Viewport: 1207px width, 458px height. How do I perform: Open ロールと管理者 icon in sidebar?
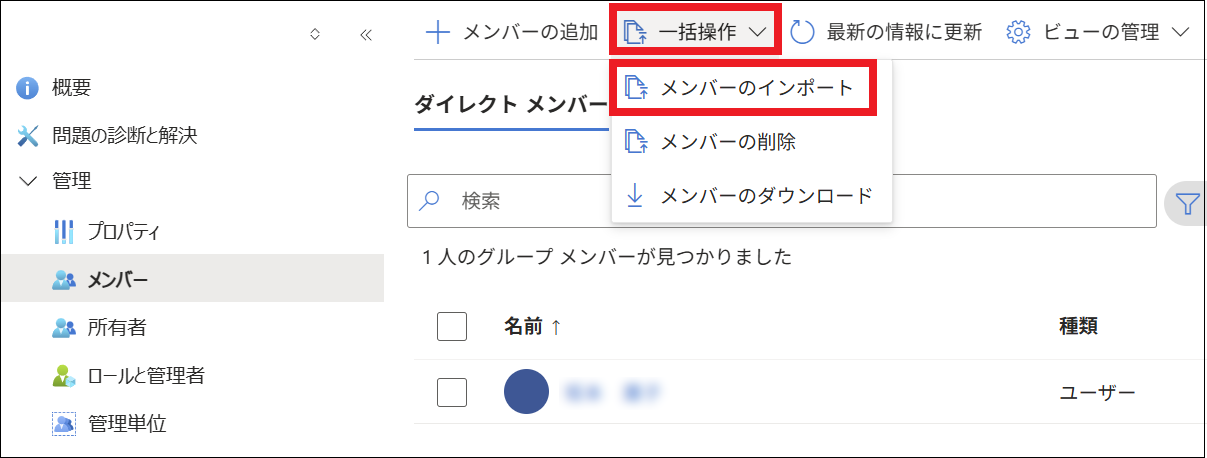tap(63, 376)
